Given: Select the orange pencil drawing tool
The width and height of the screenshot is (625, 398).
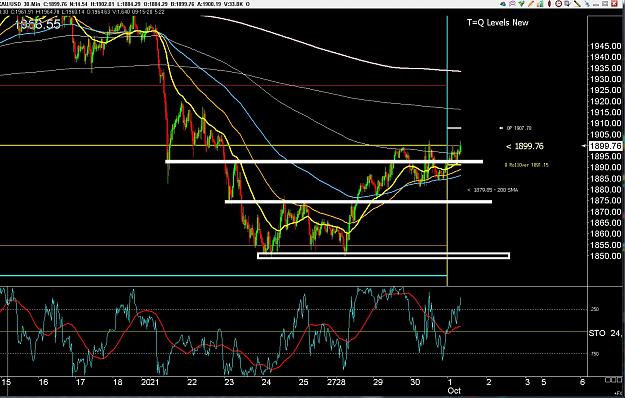Looking at the screenshot, I should pyautogui.click(x=531, y=4).
